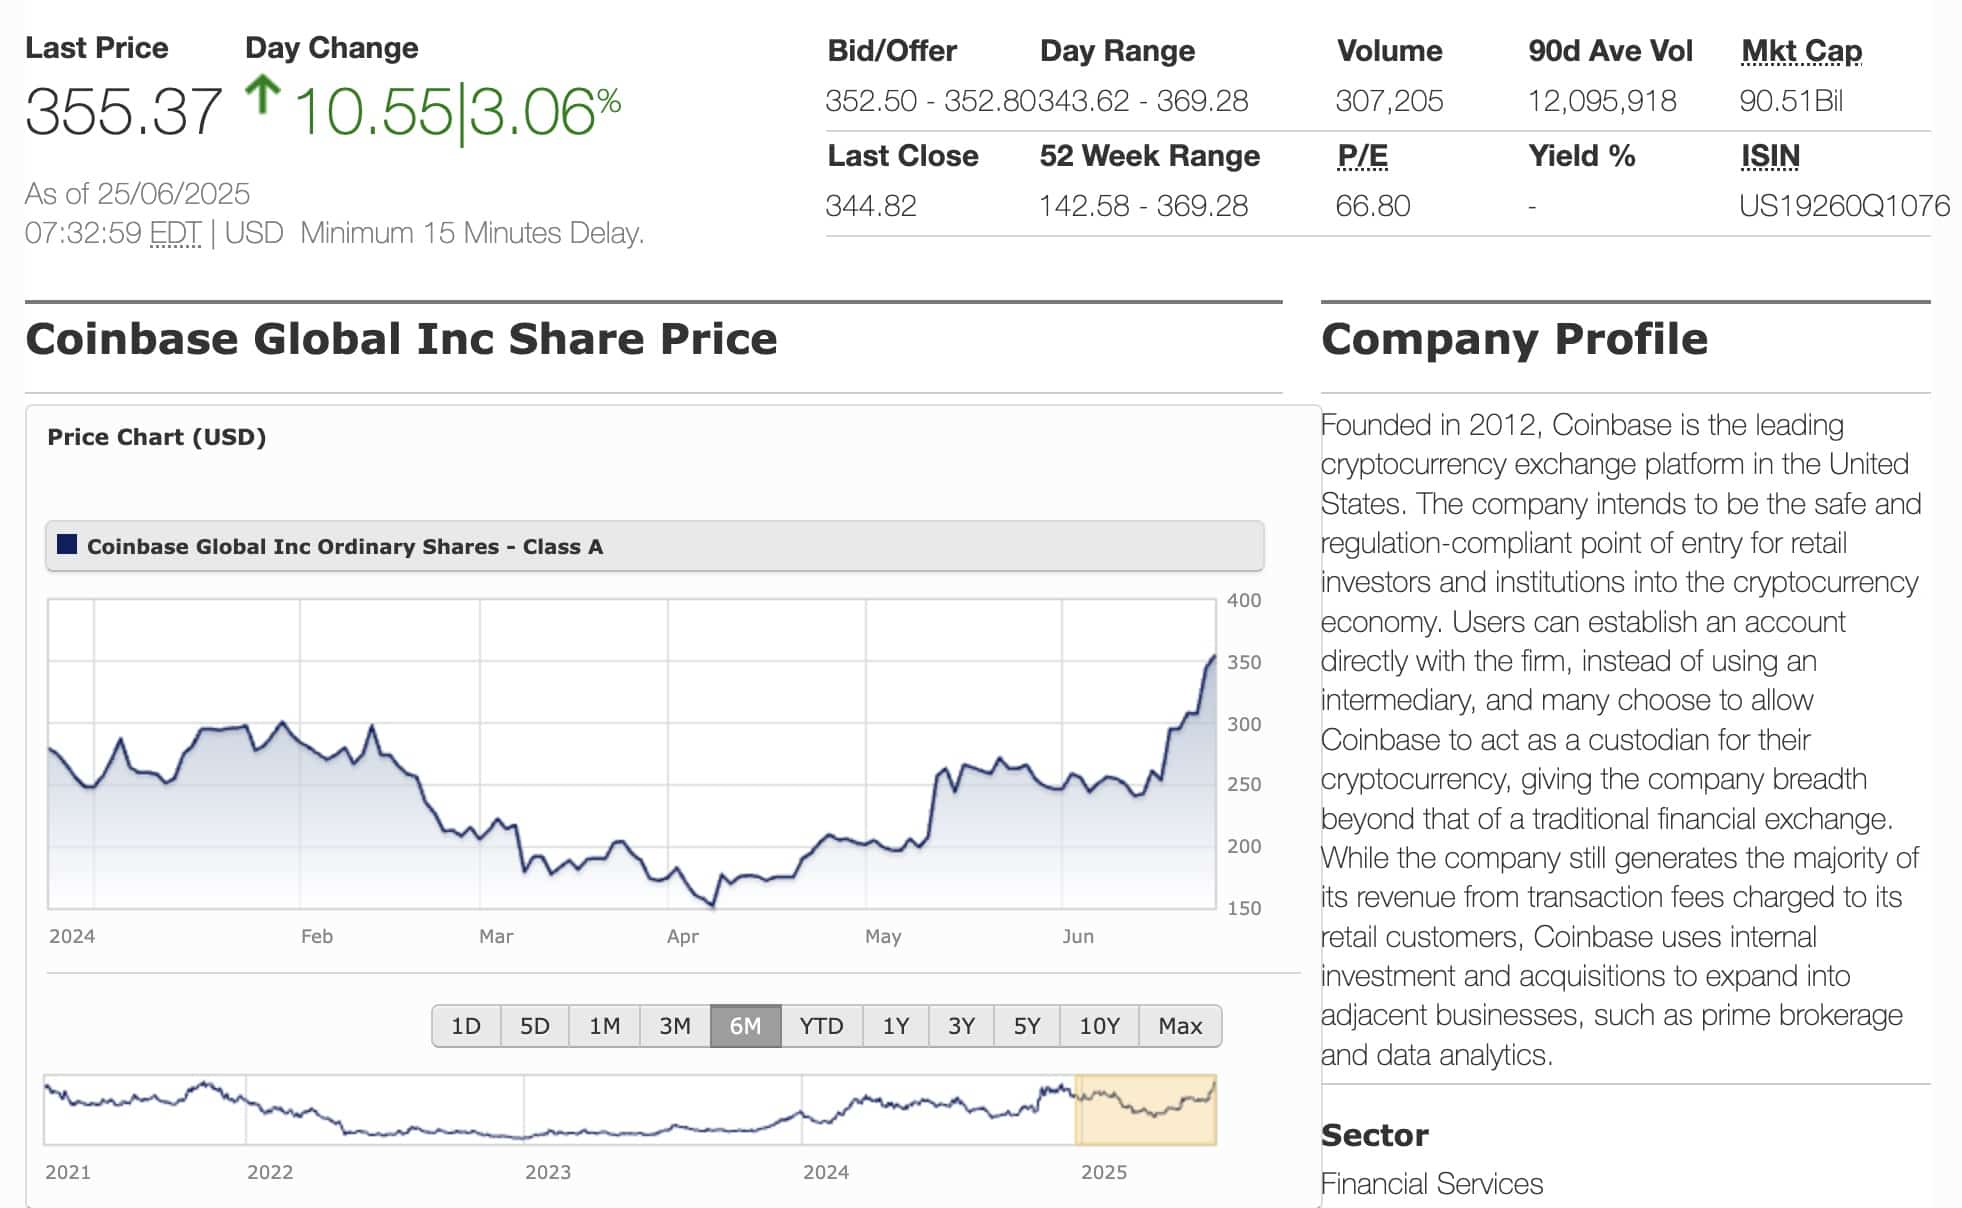Select the YTD chart range
The image size is (1962, 1208).
tap(820, 1025)
